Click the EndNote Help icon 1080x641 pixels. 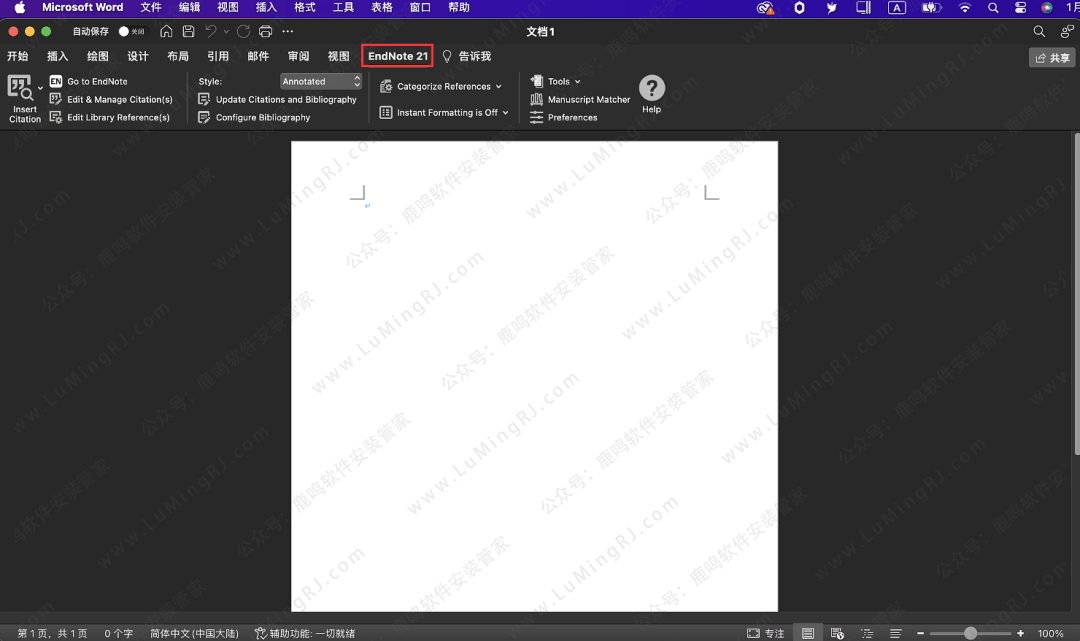point(652,89)
